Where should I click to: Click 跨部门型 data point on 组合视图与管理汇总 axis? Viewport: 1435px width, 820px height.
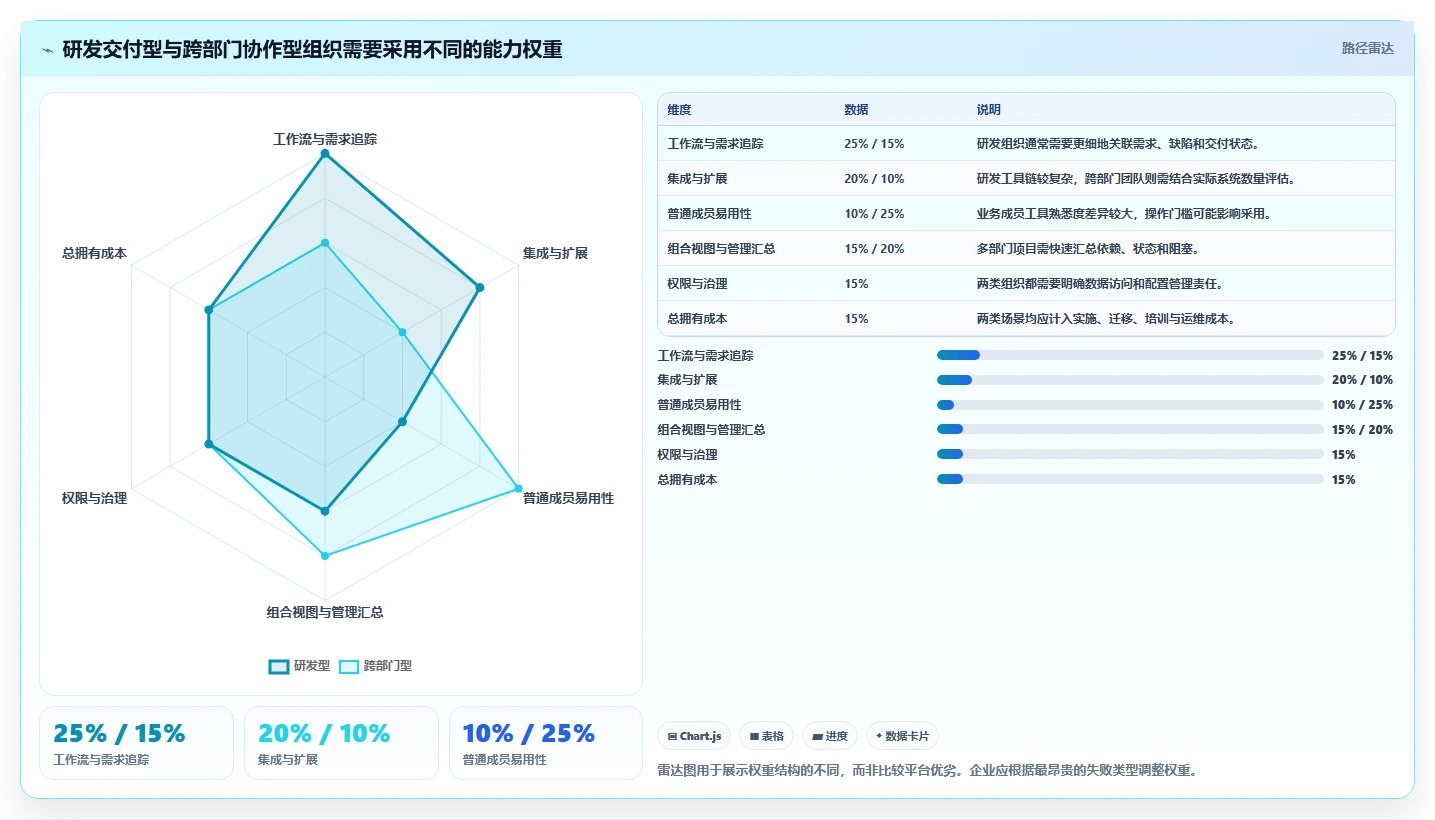tap(325, 555)
